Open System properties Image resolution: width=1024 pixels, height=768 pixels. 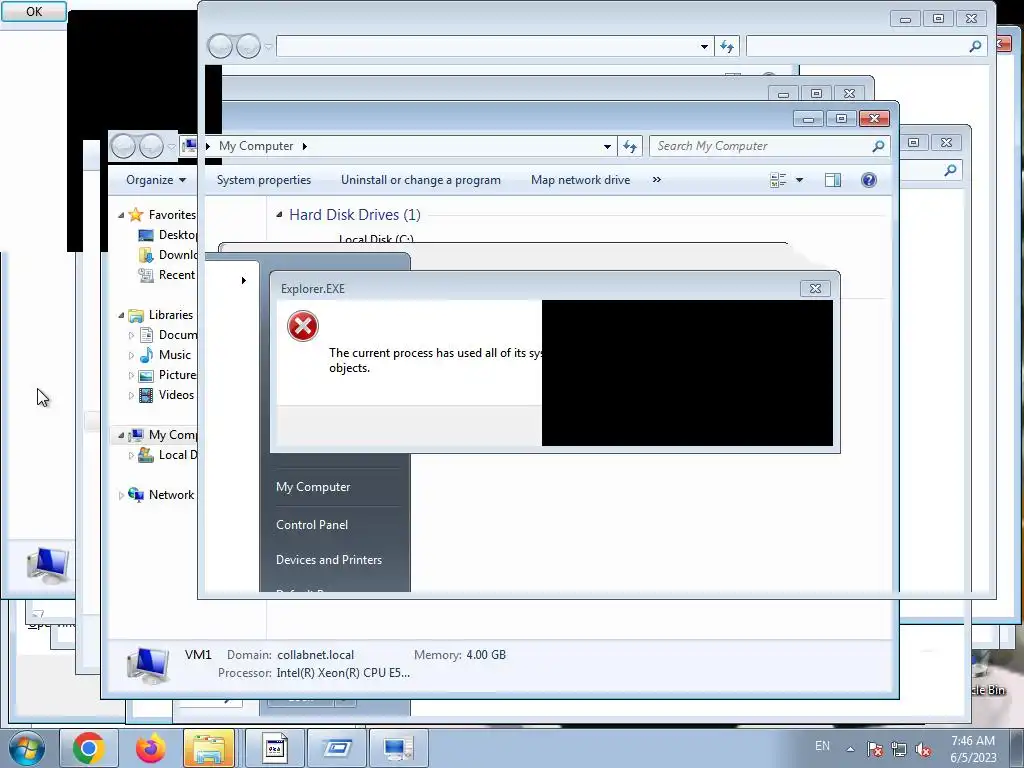pos(264,180)
